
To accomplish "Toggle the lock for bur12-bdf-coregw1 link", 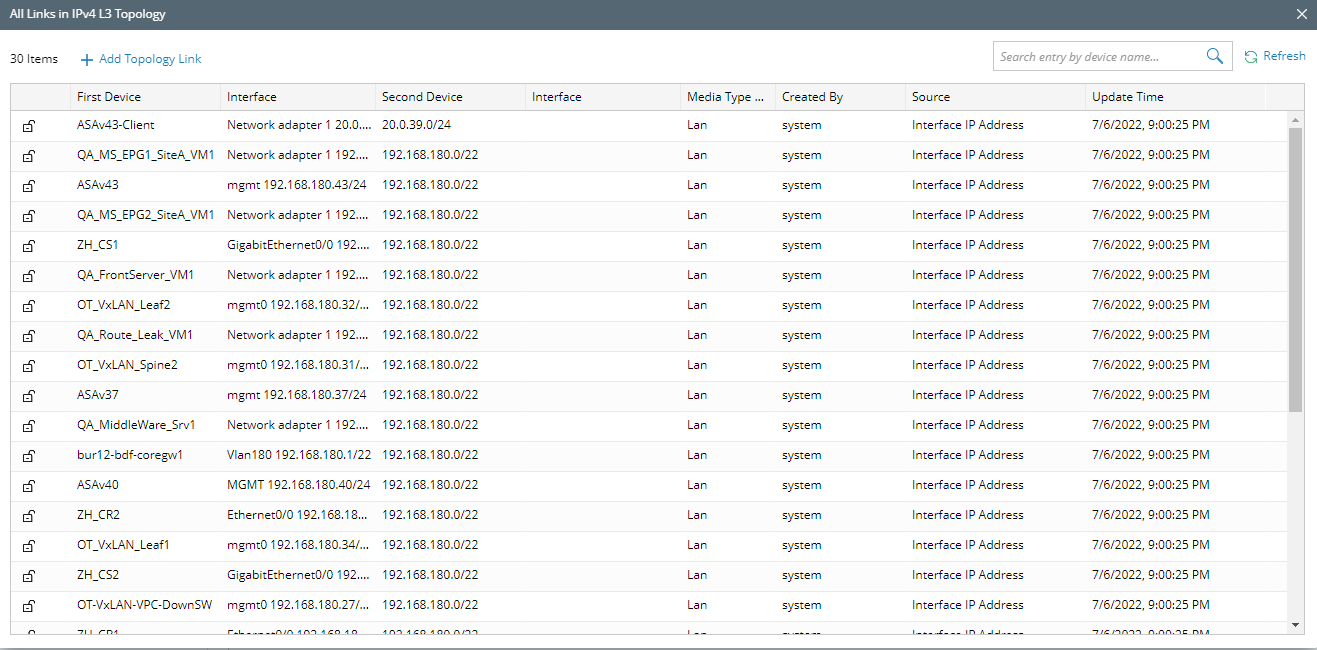I will coord(29,455).
